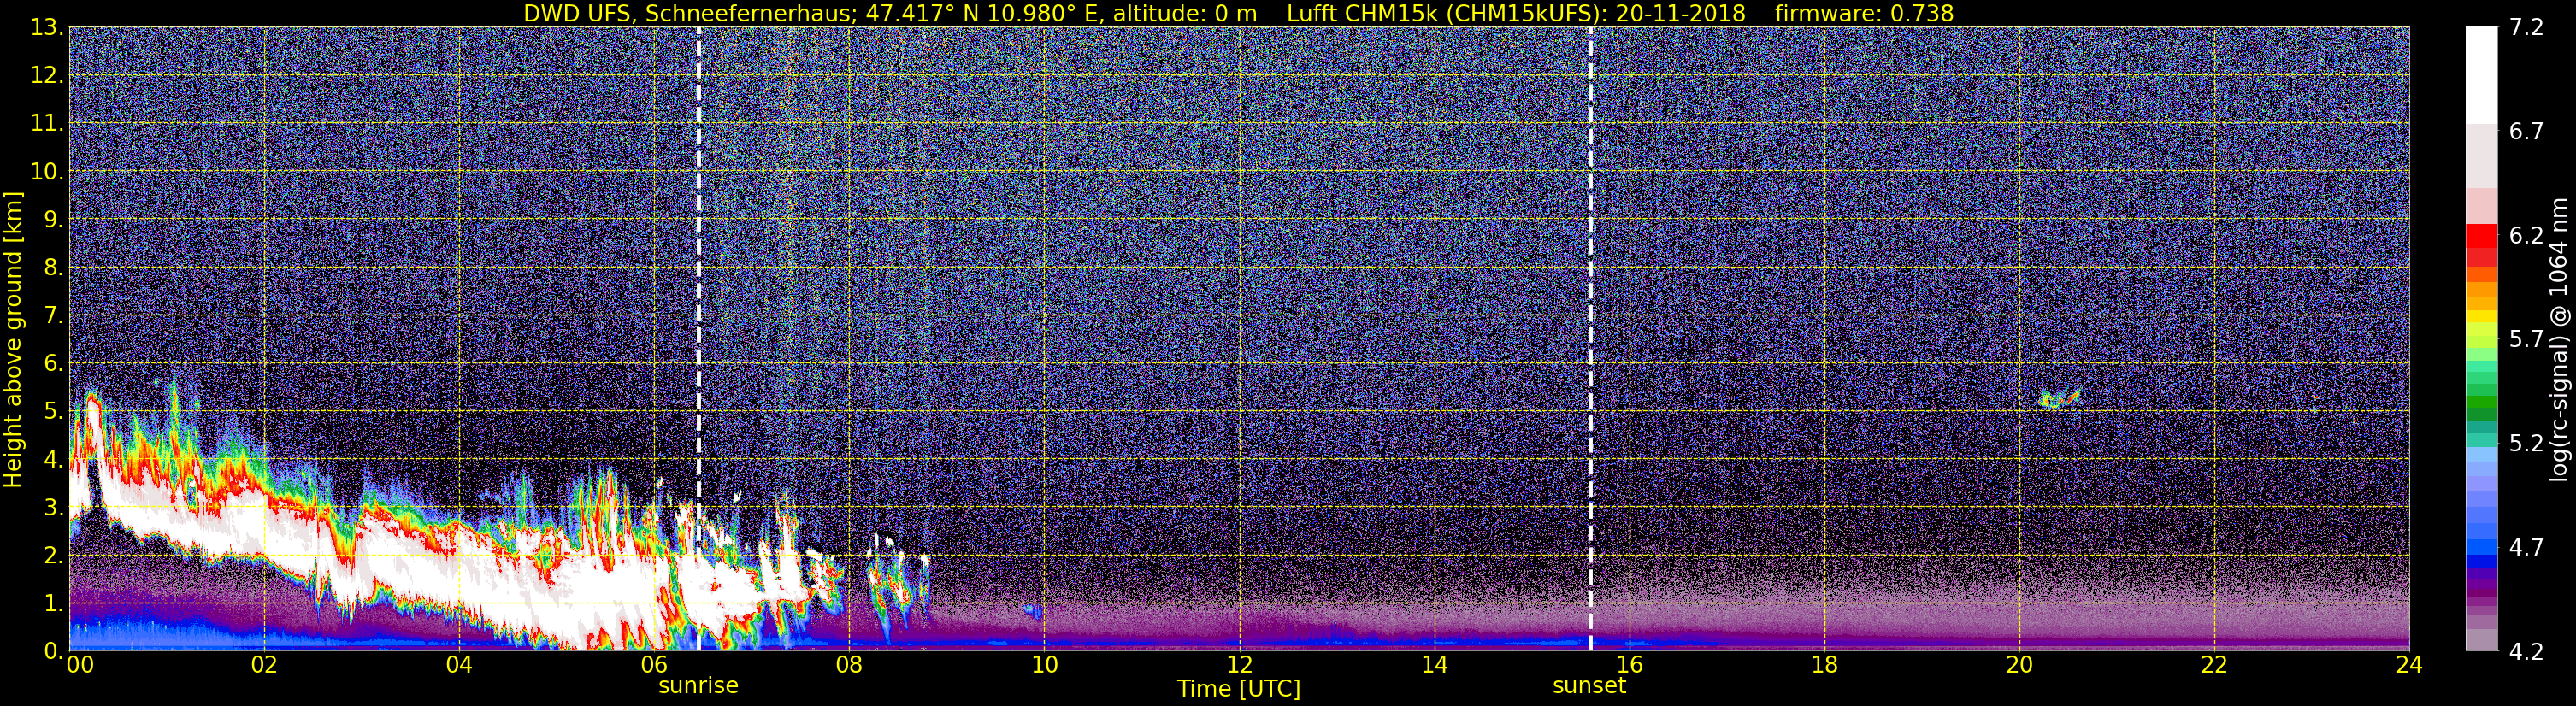Click the colorbar tick value "4.2"
Screen dimensions: 2576x706
click(x=2526, y=651)
